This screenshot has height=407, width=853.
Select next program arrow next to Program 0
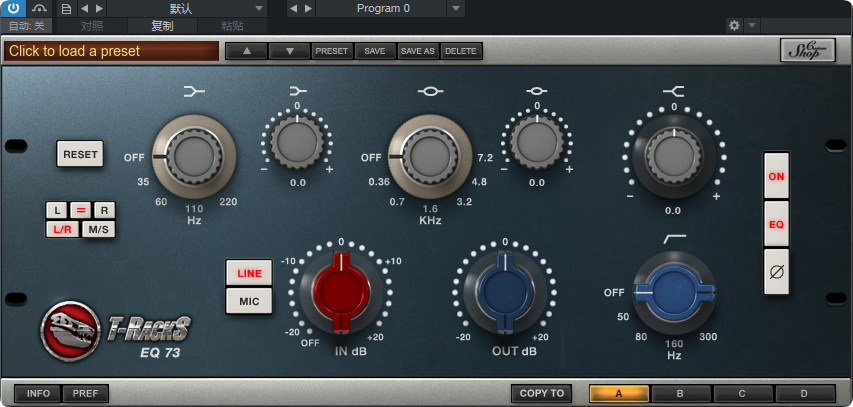click(x=308, y=9)
